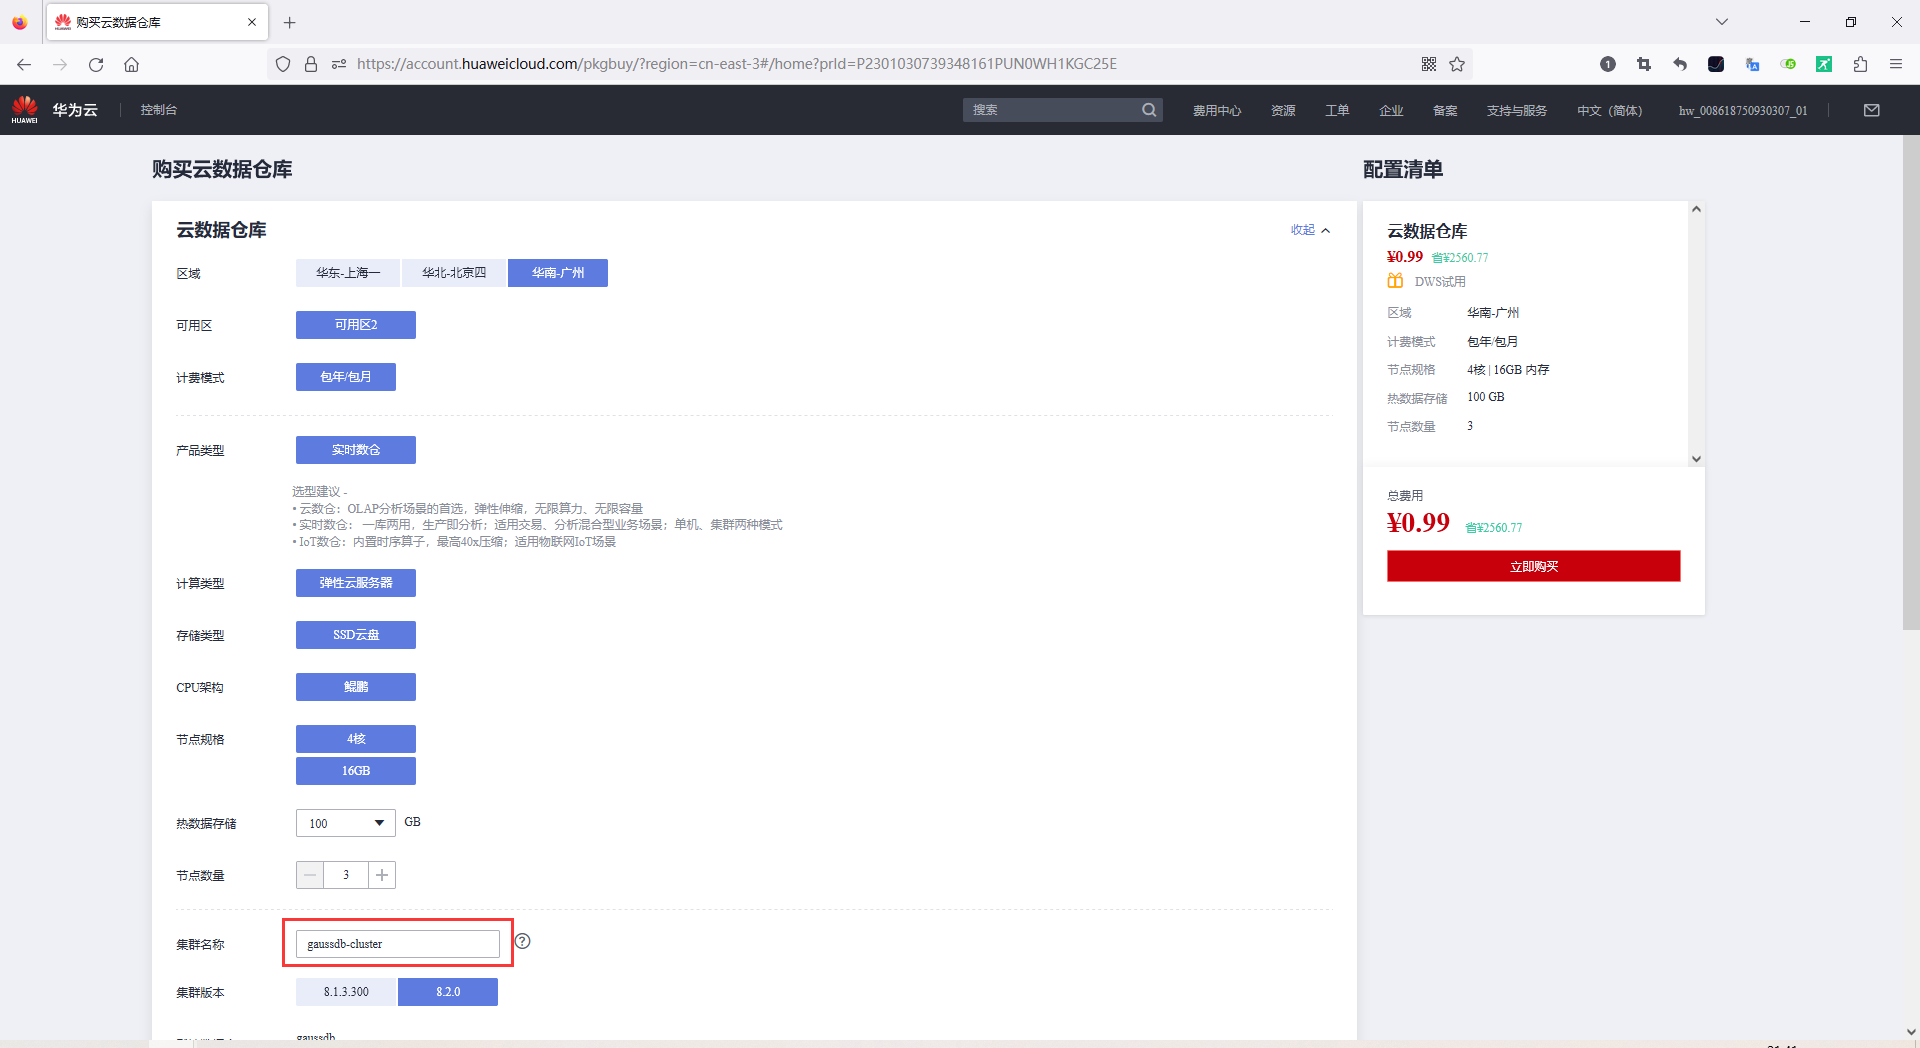Image resolution: width=1920 pixels, height=1048 pixels.
Task: Click the browser address bar URL
Action: [737, 64]
